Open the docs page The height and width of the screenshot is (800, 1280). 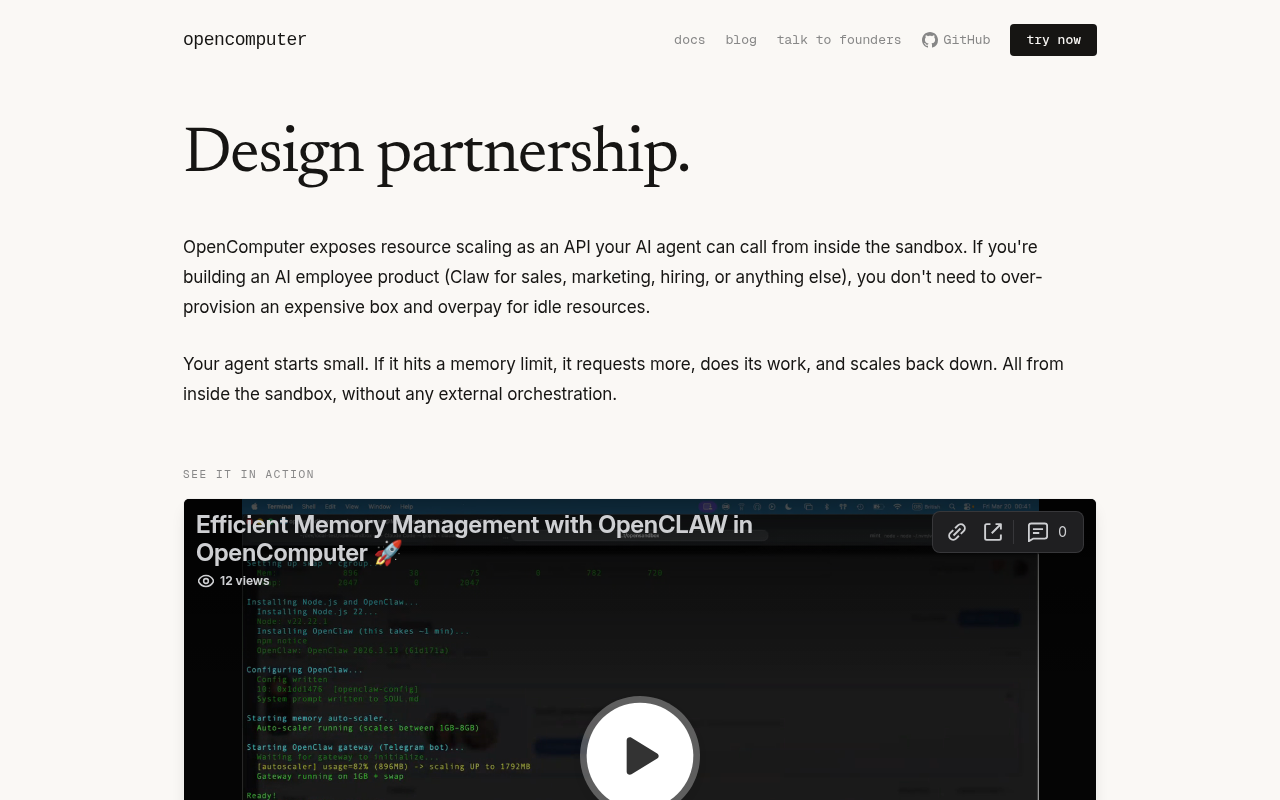coord(689,40)
